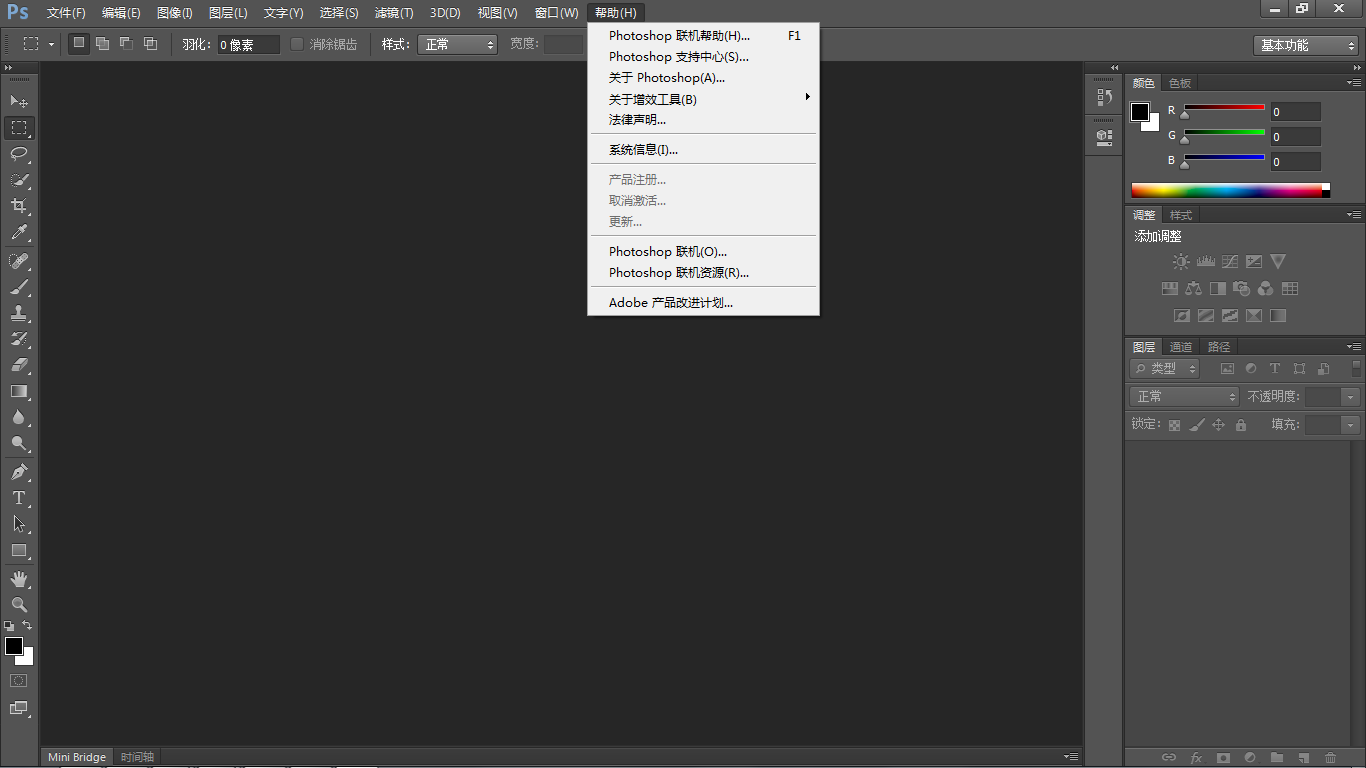Select the Eyedropper tool
The width and height of the screenshot is (1366, 768).
point(19,232)
